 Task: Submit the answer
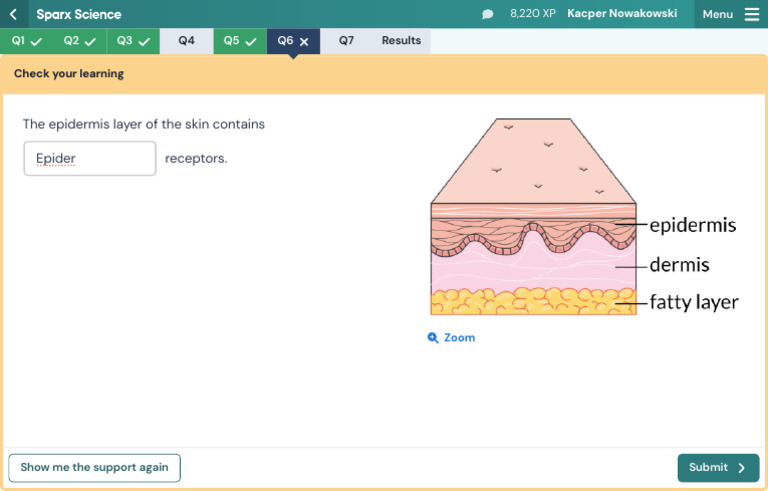718,467
